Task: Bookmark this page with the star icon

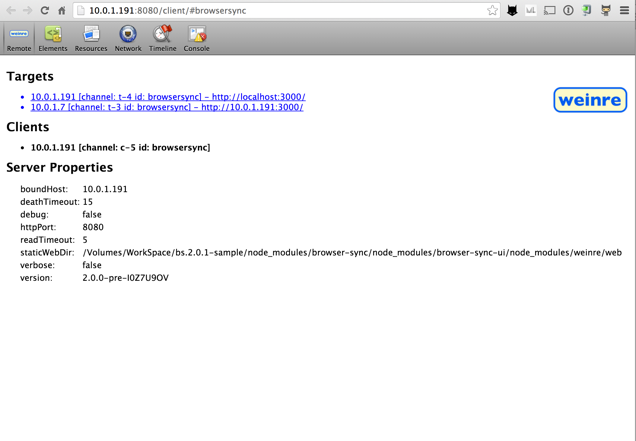Action: click(x=492, y=10)
